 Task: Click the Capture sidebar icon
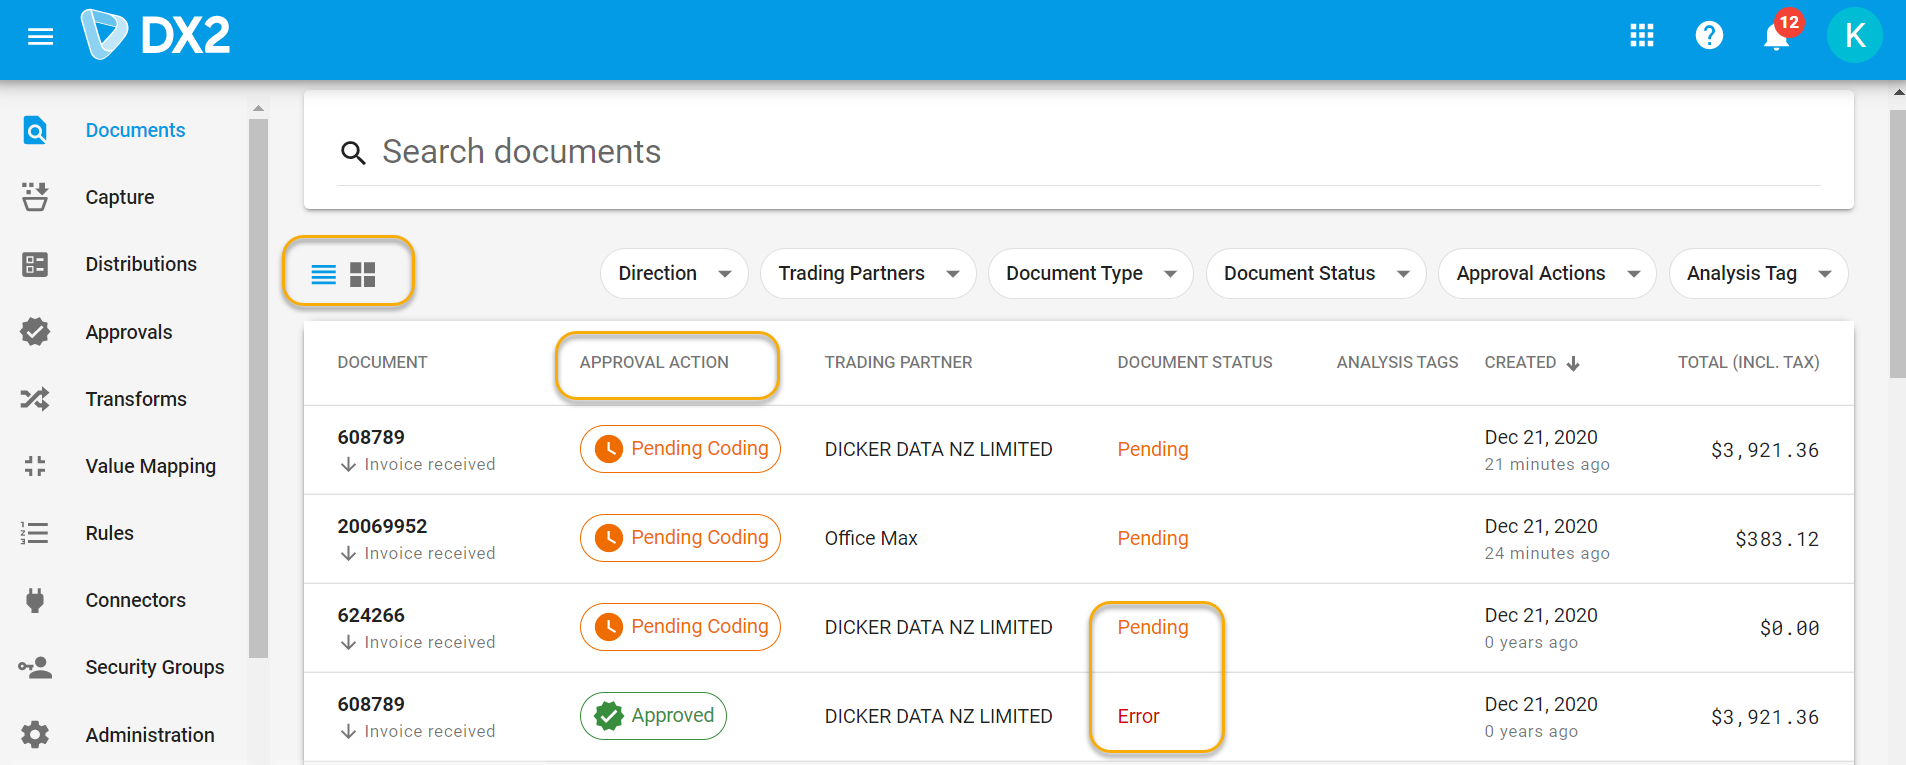[x=35, y=197]
